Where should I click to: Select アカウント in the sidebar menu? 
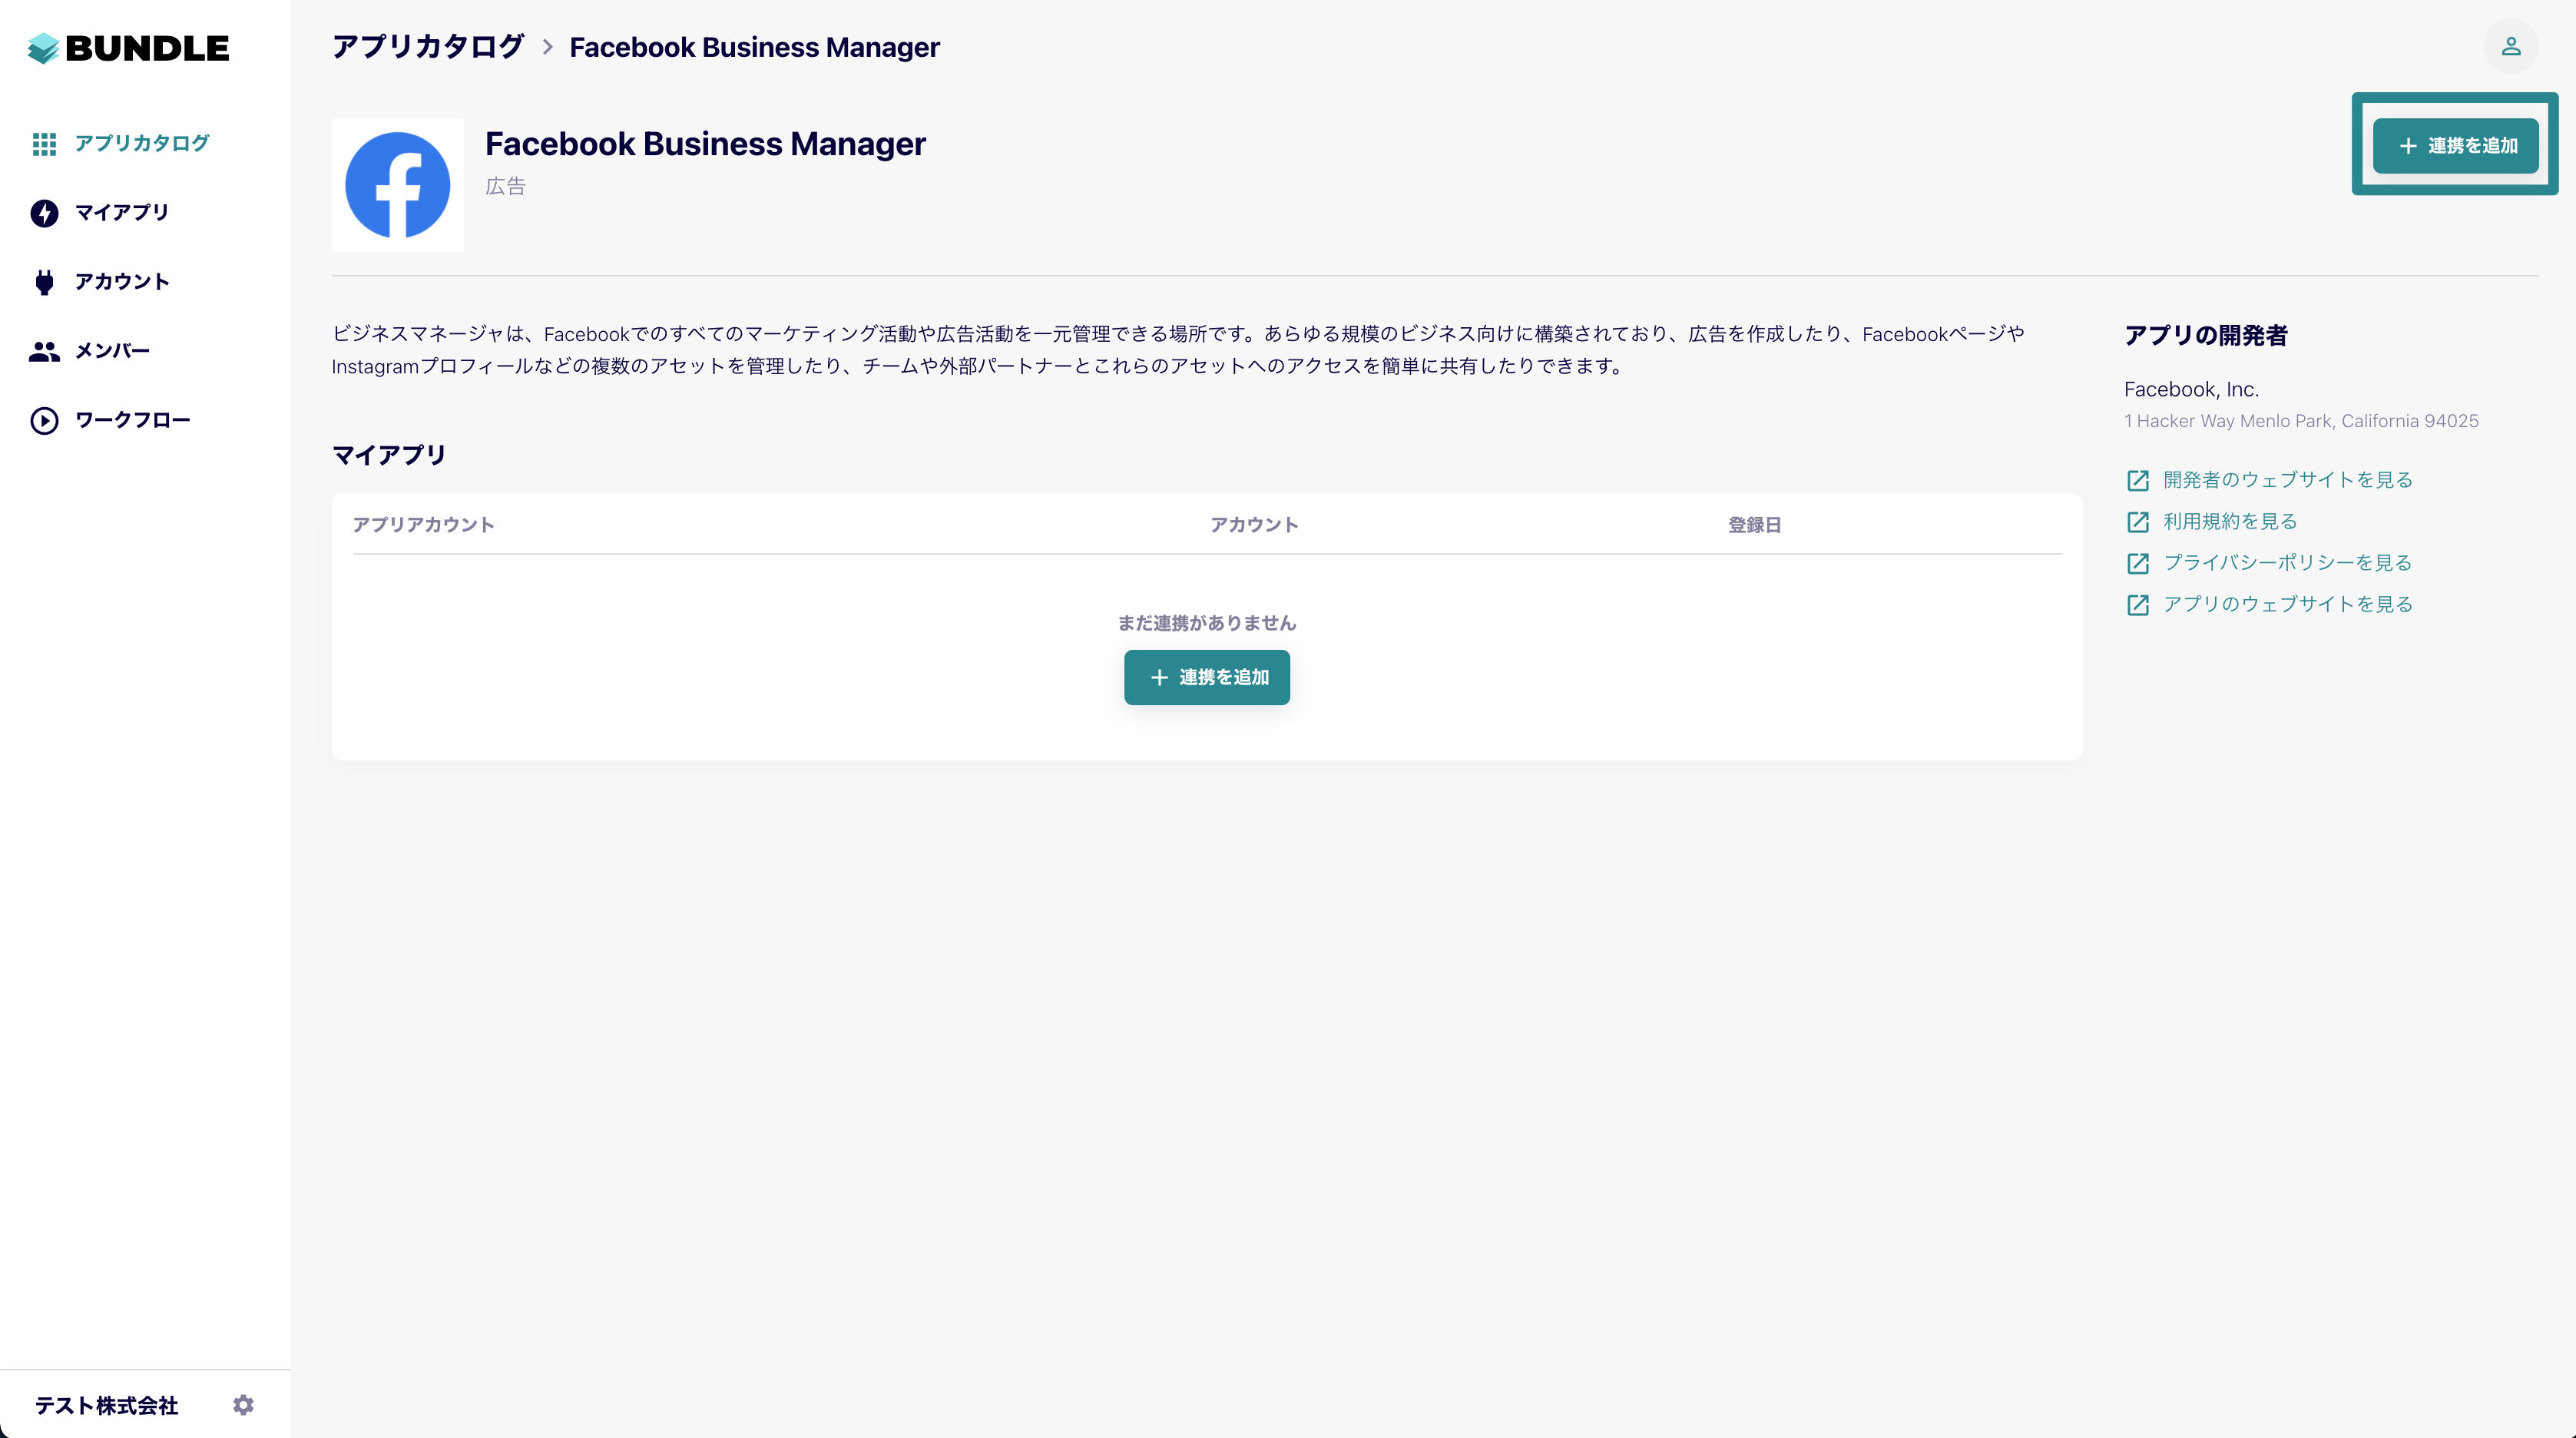pyautogui.click(x=122, y=281)
